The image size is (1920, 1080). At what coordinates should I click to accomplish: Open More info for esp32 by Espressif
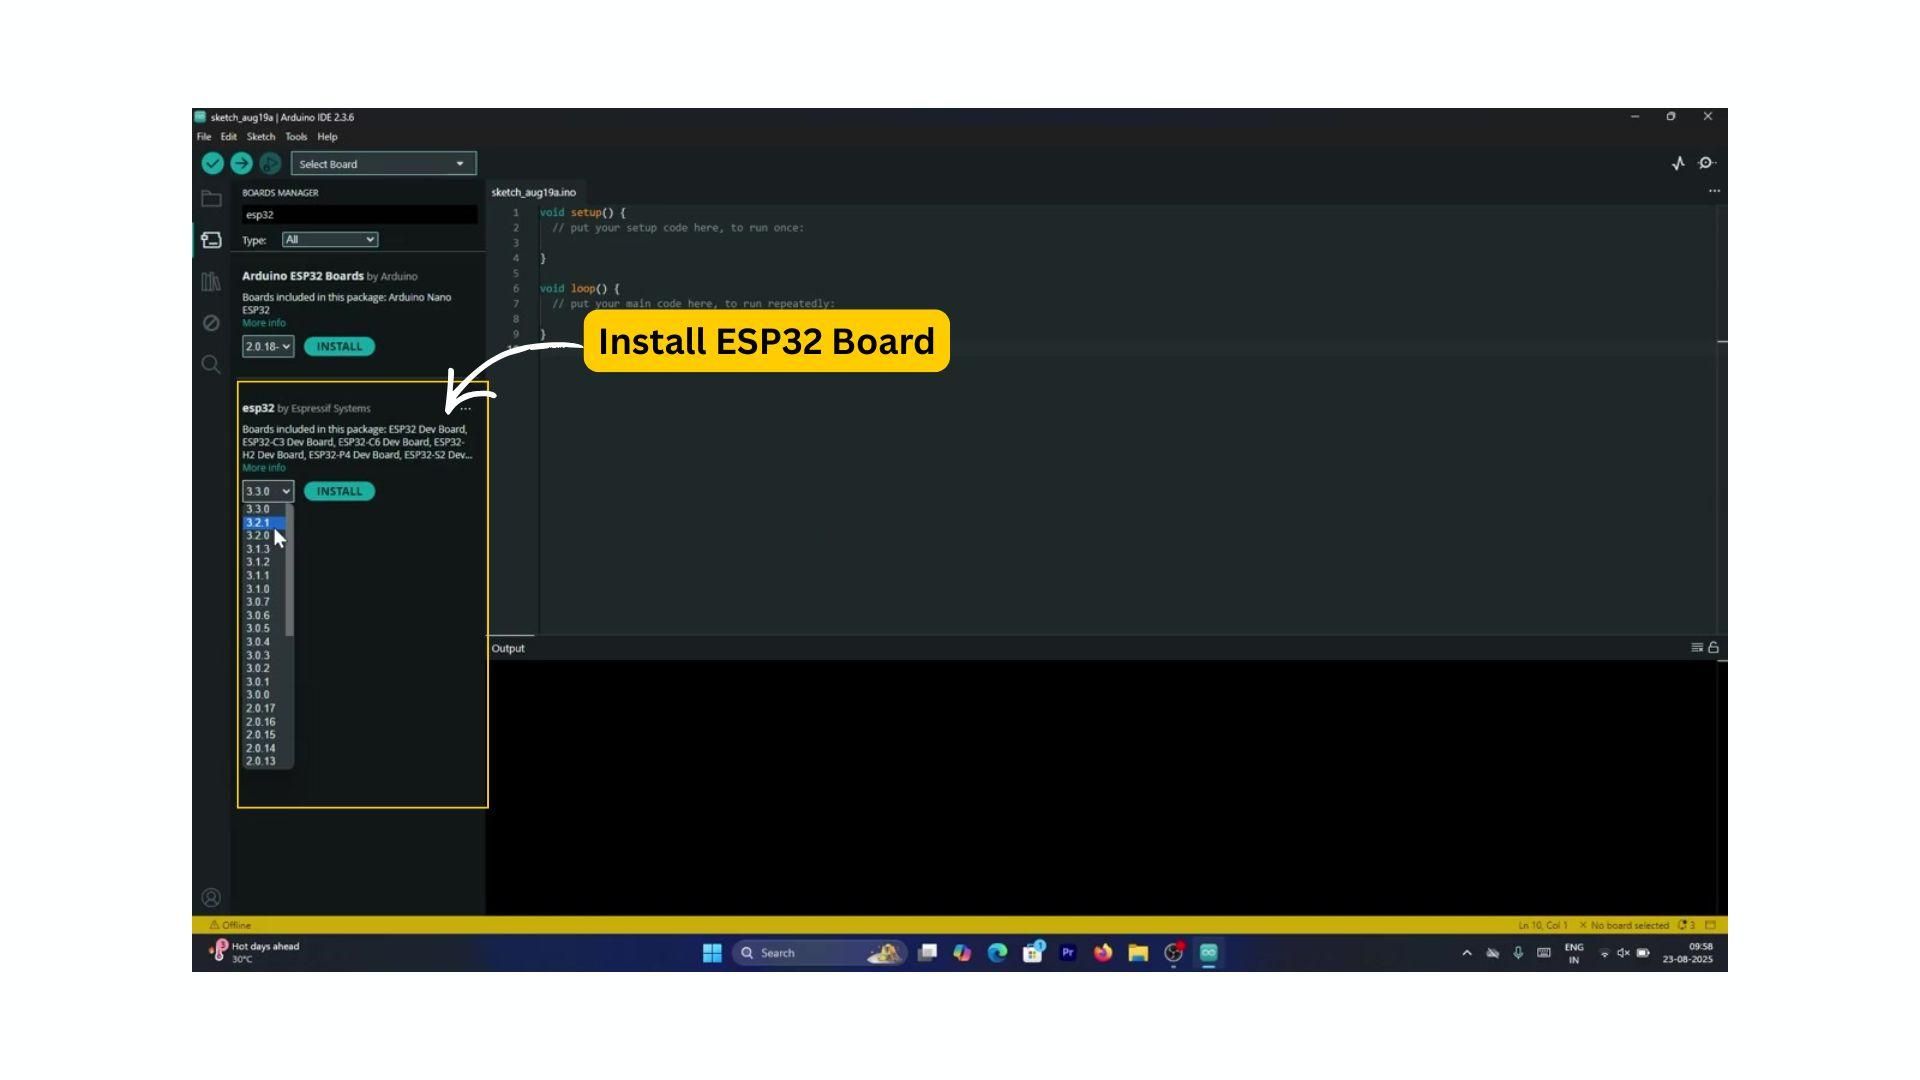pos(264,468)
